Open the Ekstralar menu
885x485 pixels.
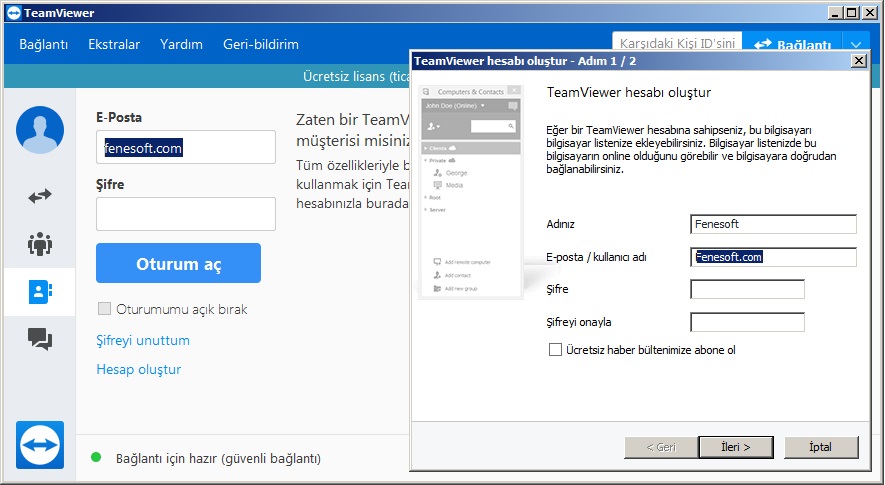114,44
